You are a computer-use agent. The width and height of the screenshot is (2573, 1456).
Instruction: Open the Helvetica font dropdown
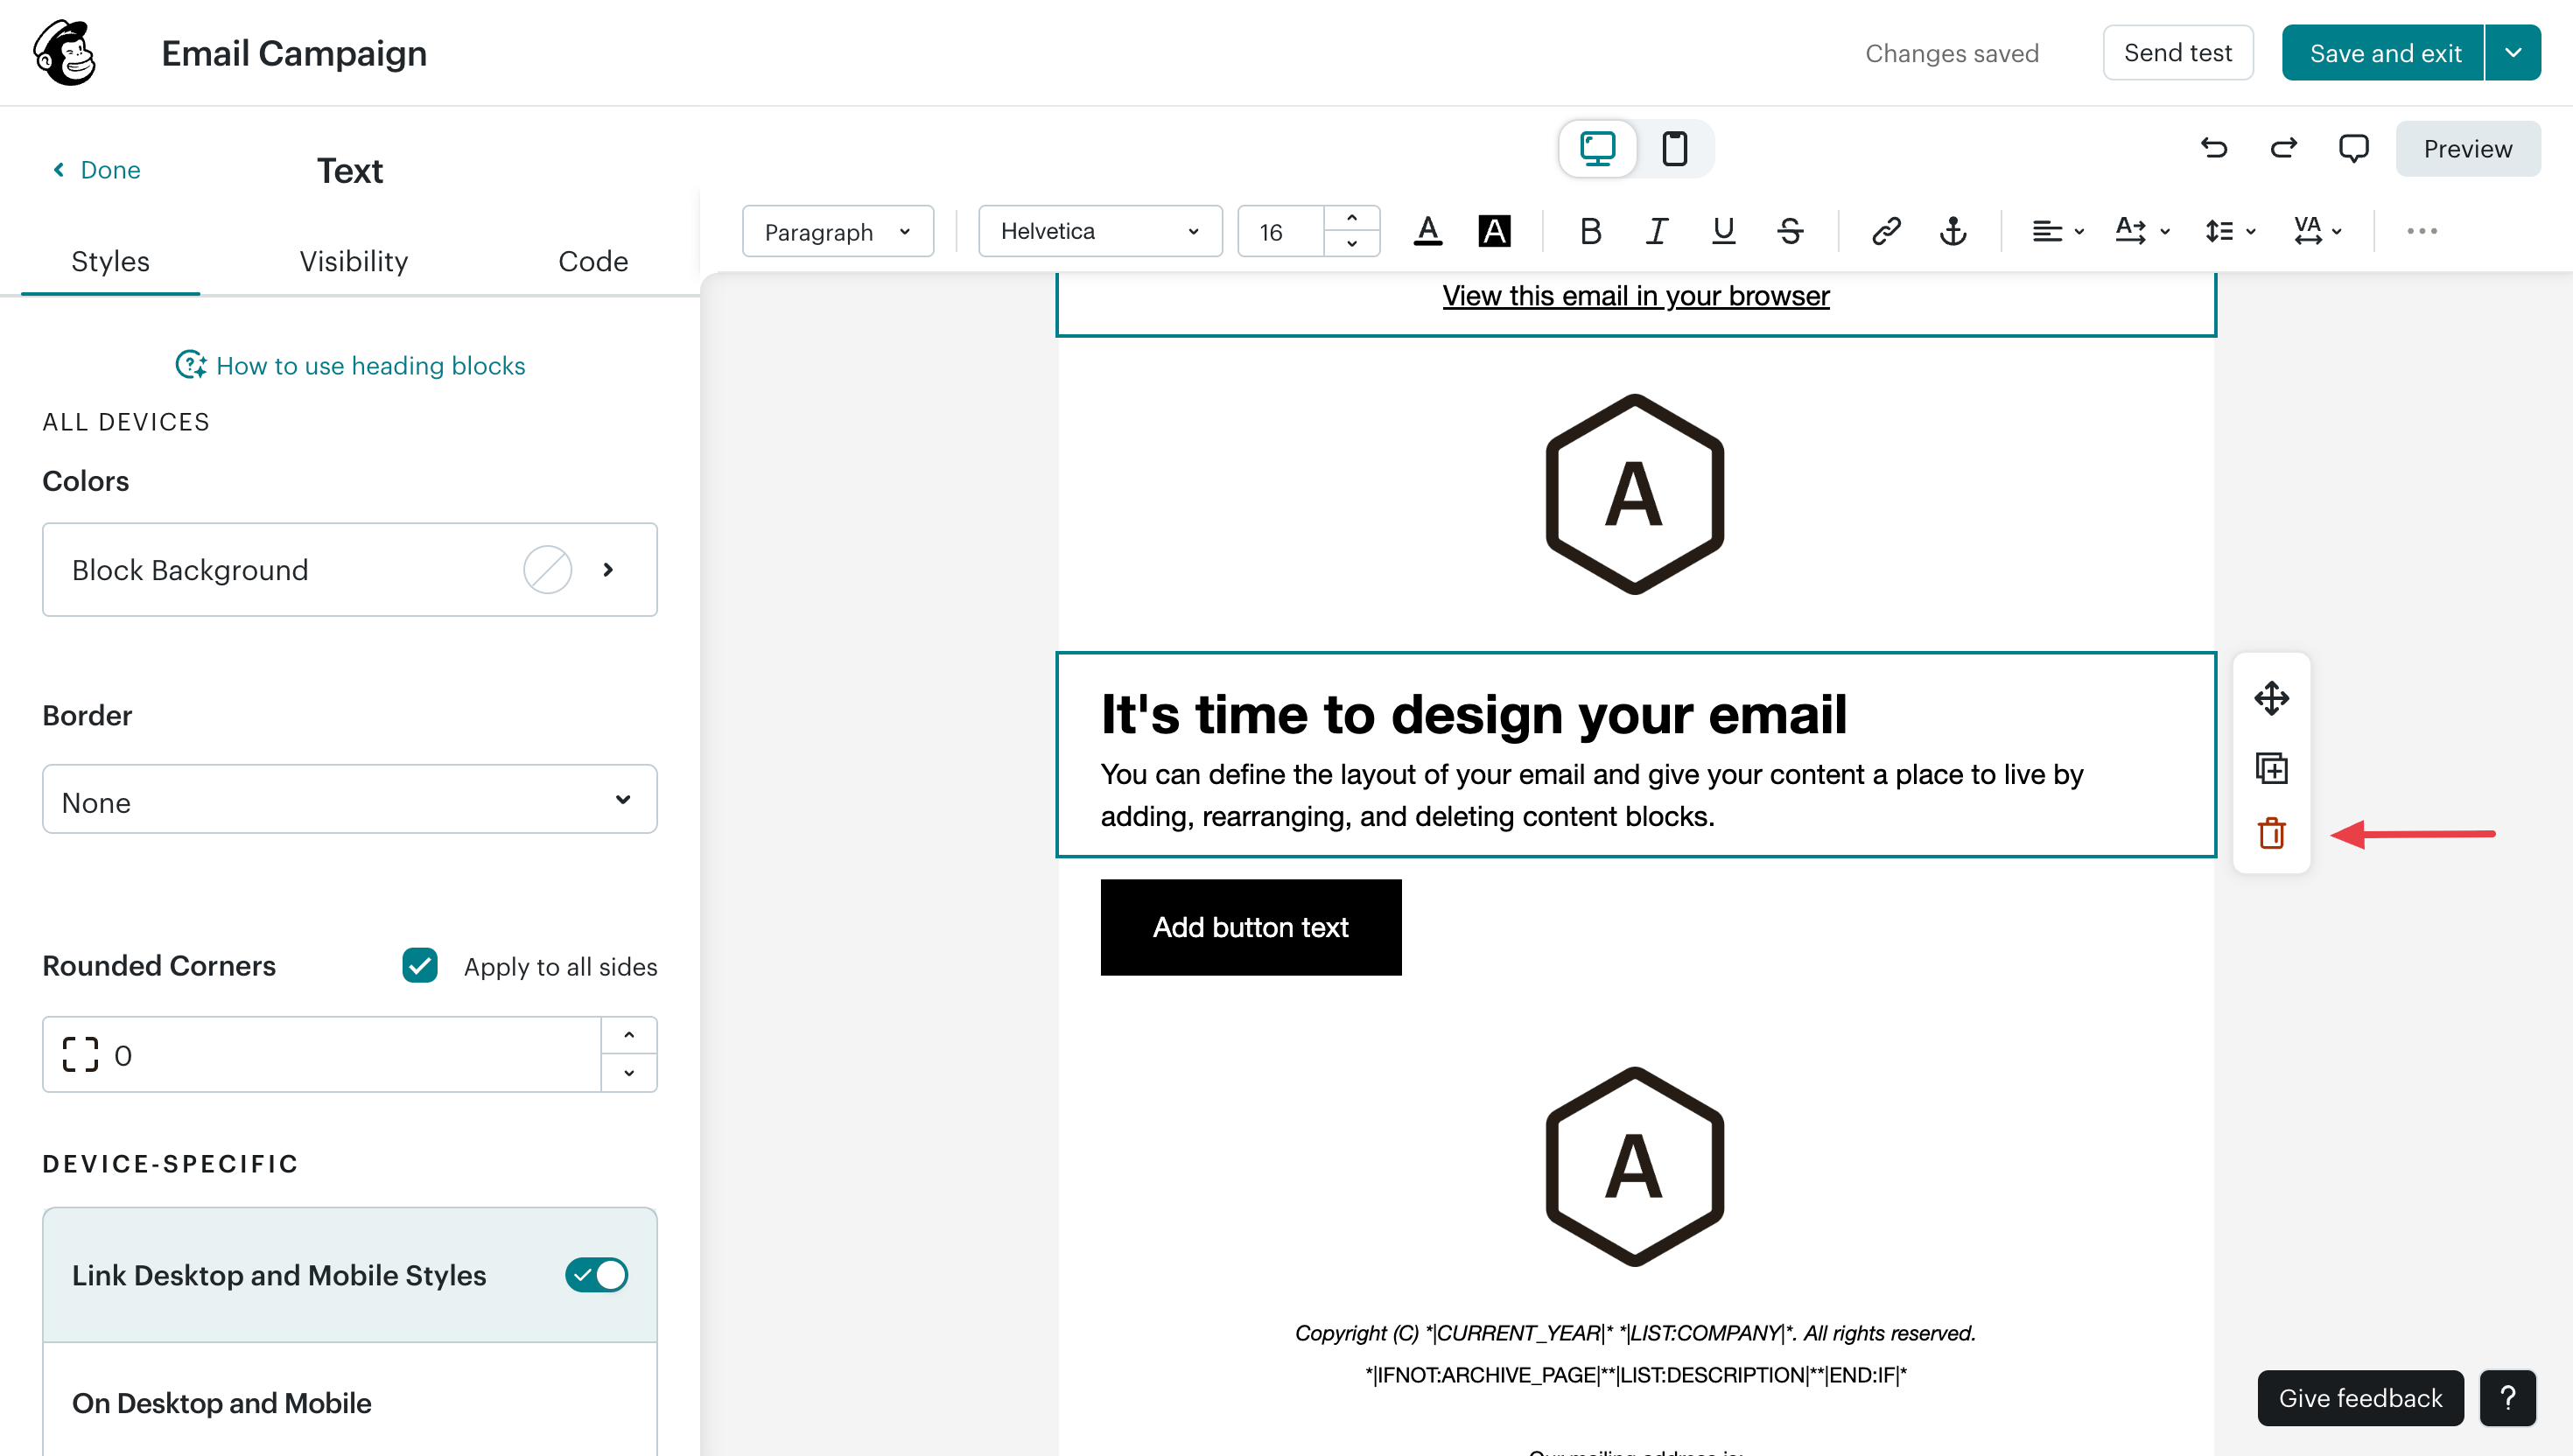coord(1099,231)
